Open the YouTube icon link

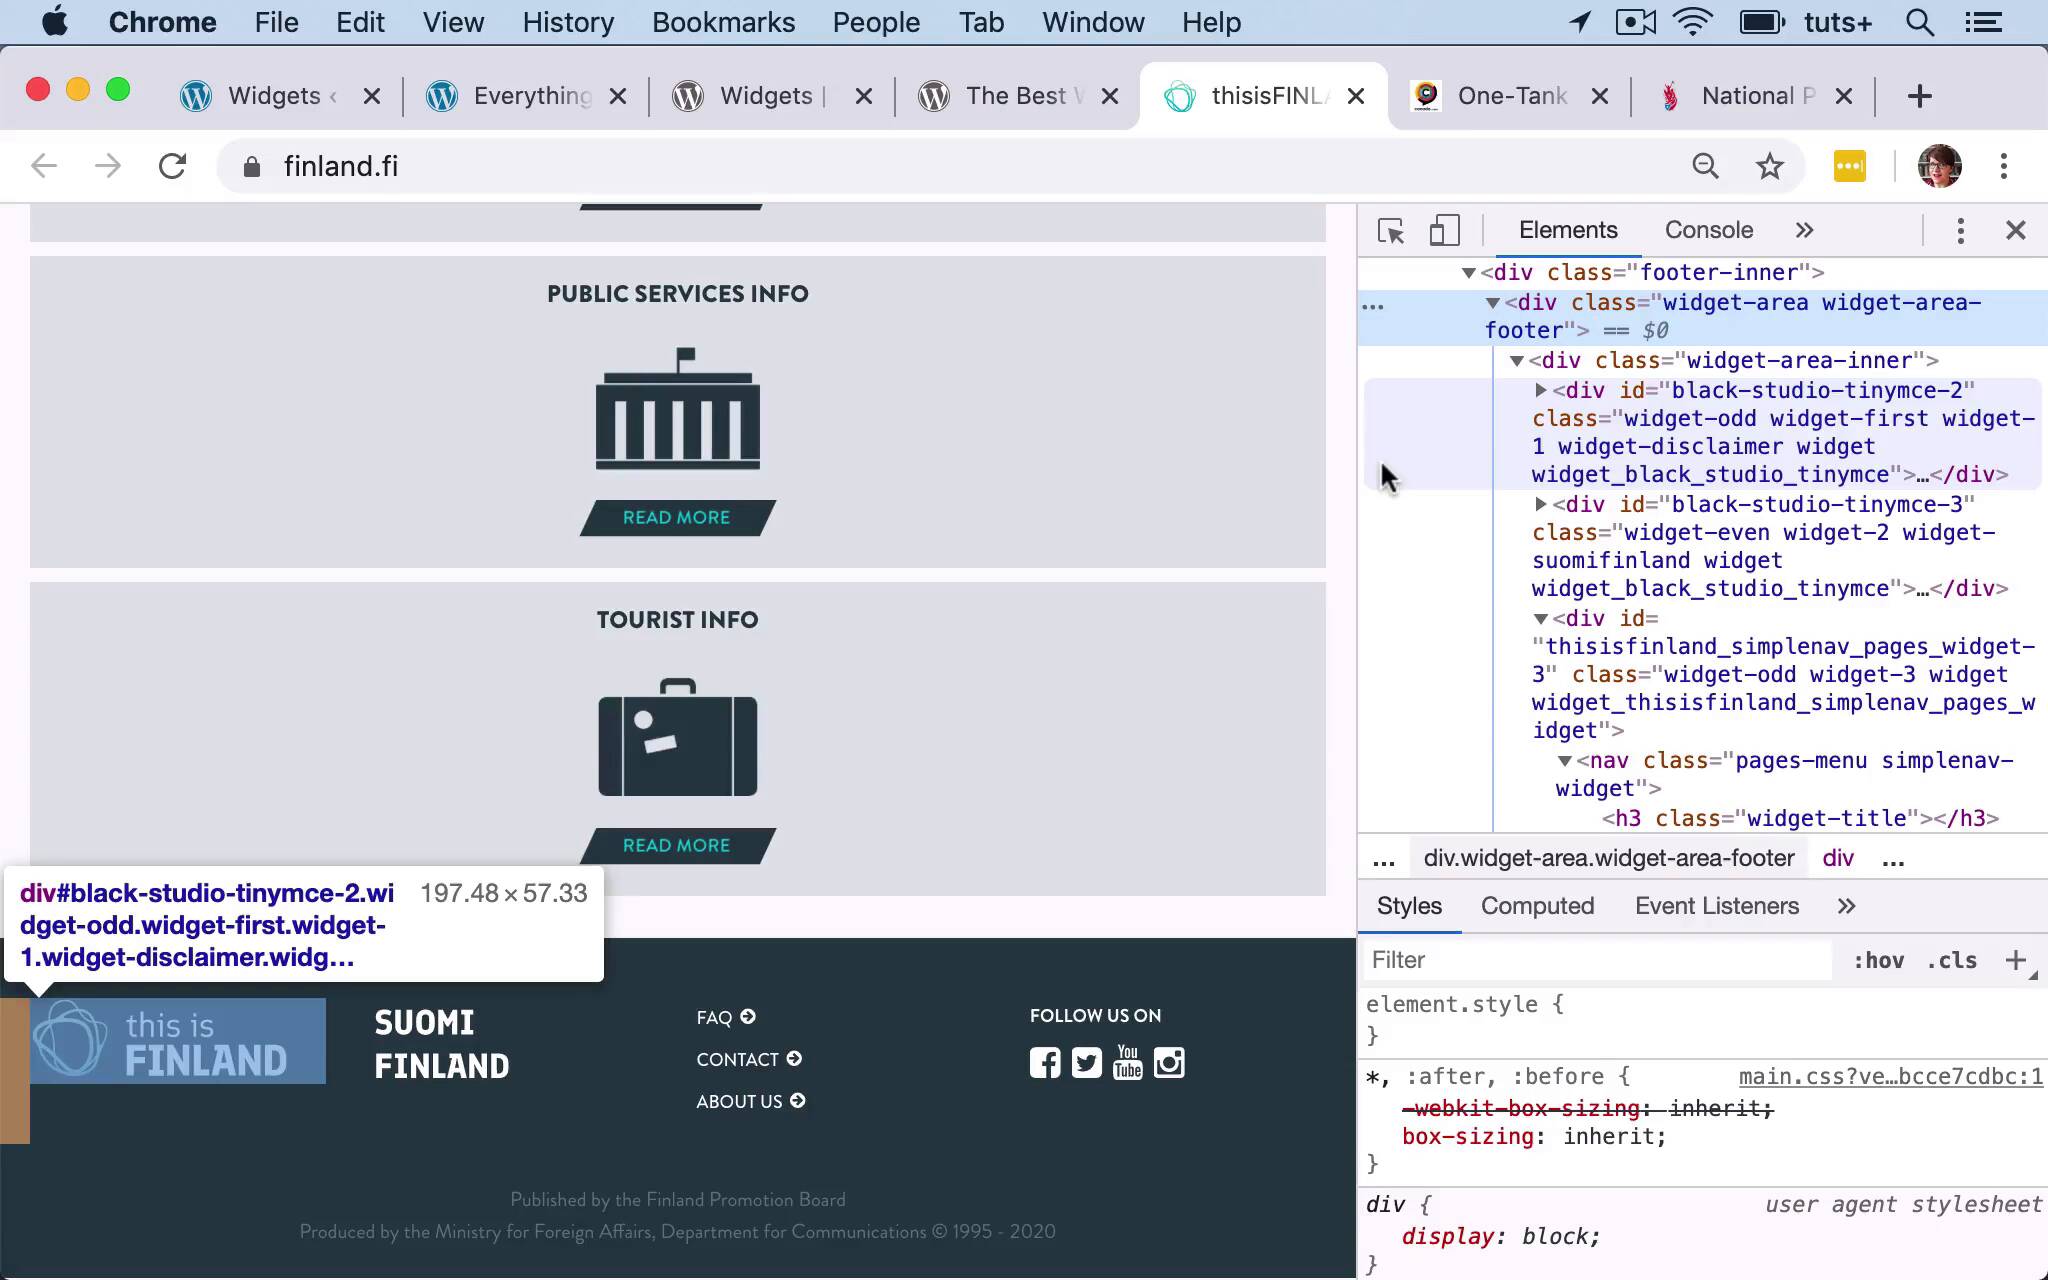pos(1127,1062)
